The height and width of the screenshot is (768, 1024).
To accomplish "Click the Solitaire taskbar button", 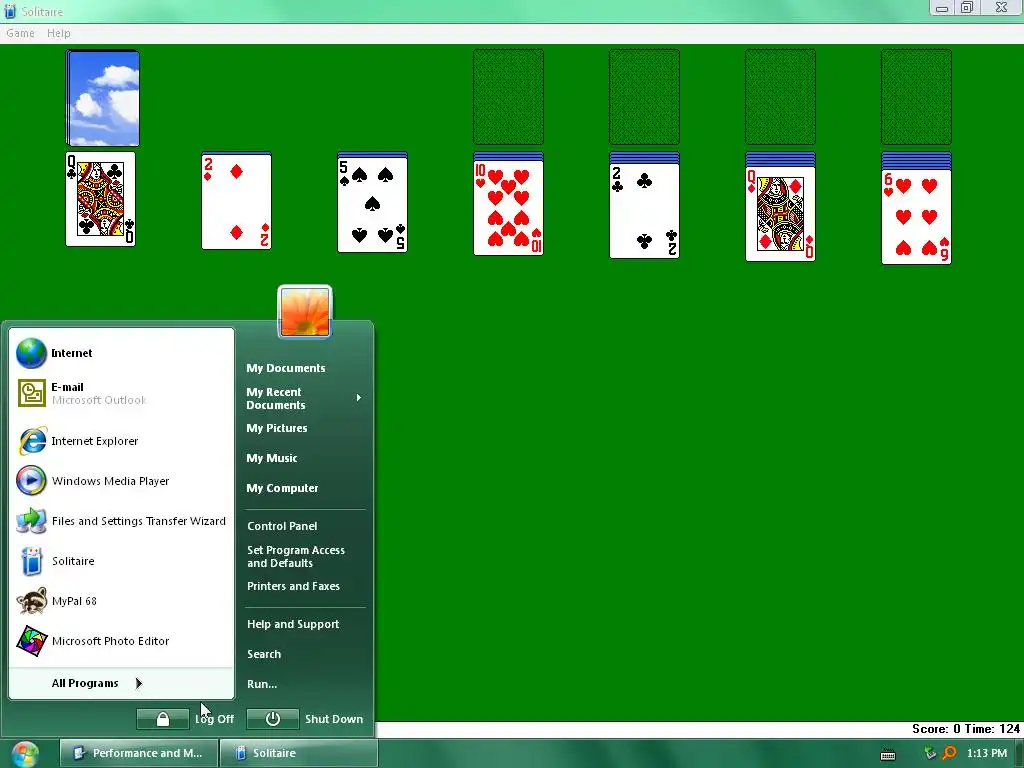I will tap(298, 754).
